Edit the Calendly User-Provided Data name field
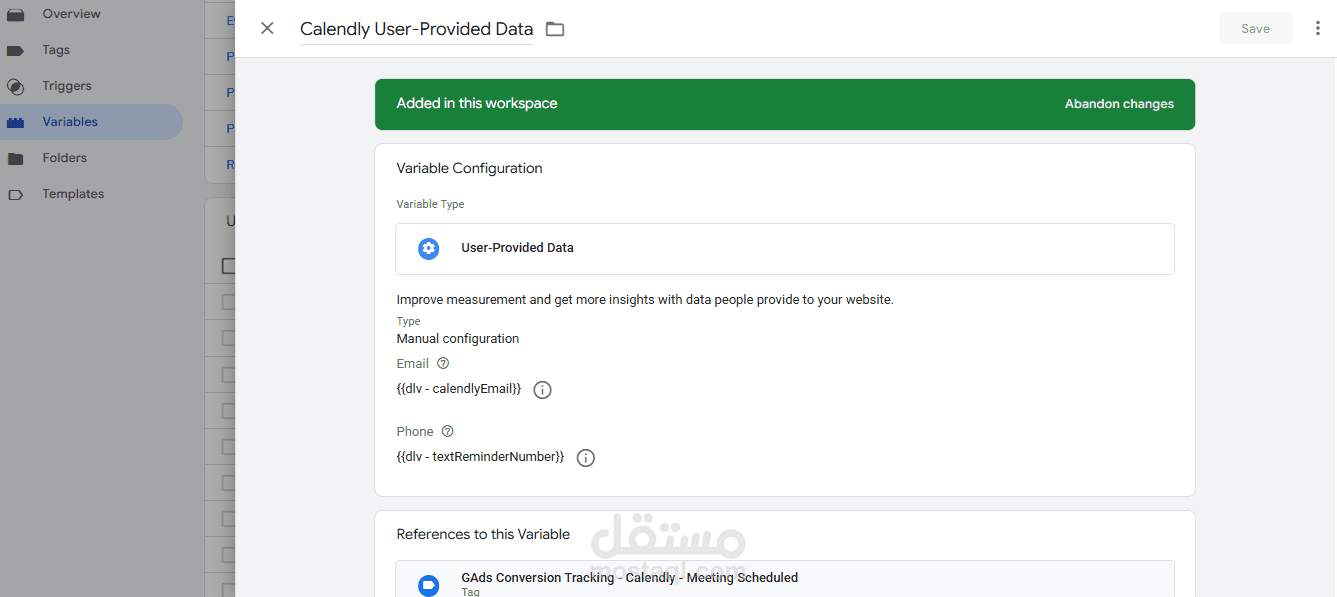The image size is (1337, 597). tap(416, 29)
